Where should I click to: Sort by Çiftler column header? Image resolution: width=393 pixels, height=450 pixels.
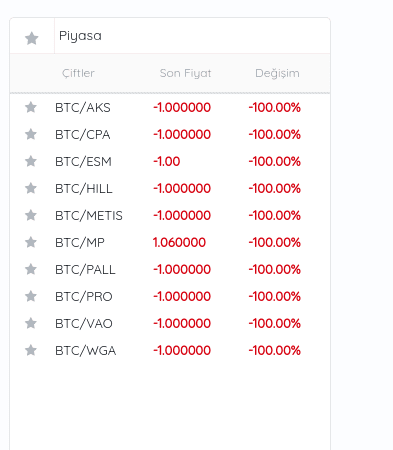tap(78, 73)
